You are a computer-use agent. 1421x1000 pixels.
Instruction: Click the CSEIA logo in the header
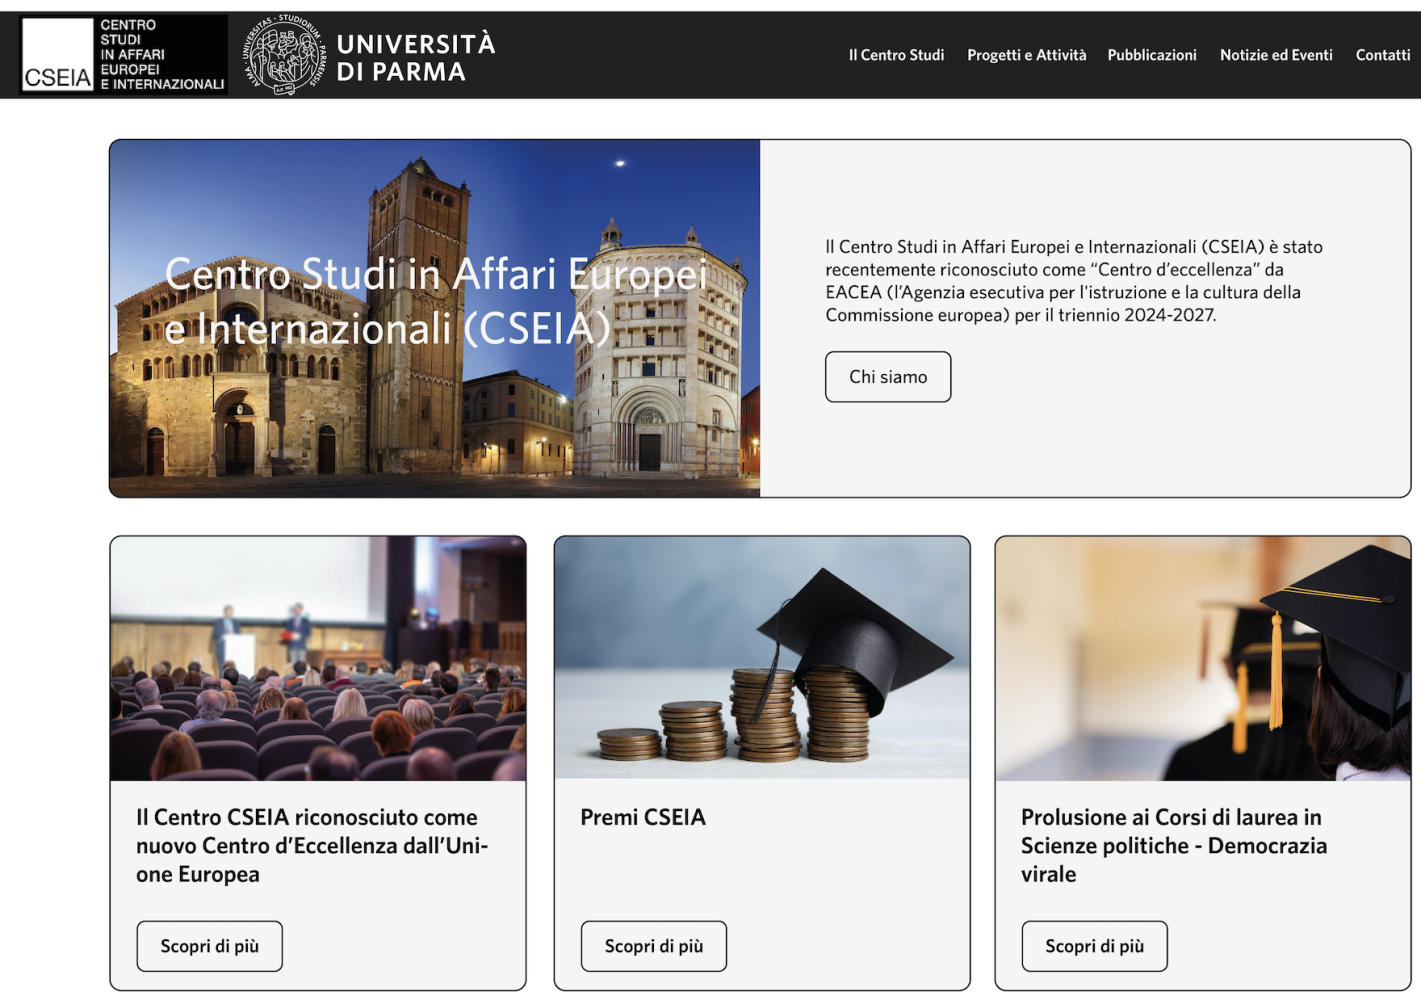pos(124,55)
